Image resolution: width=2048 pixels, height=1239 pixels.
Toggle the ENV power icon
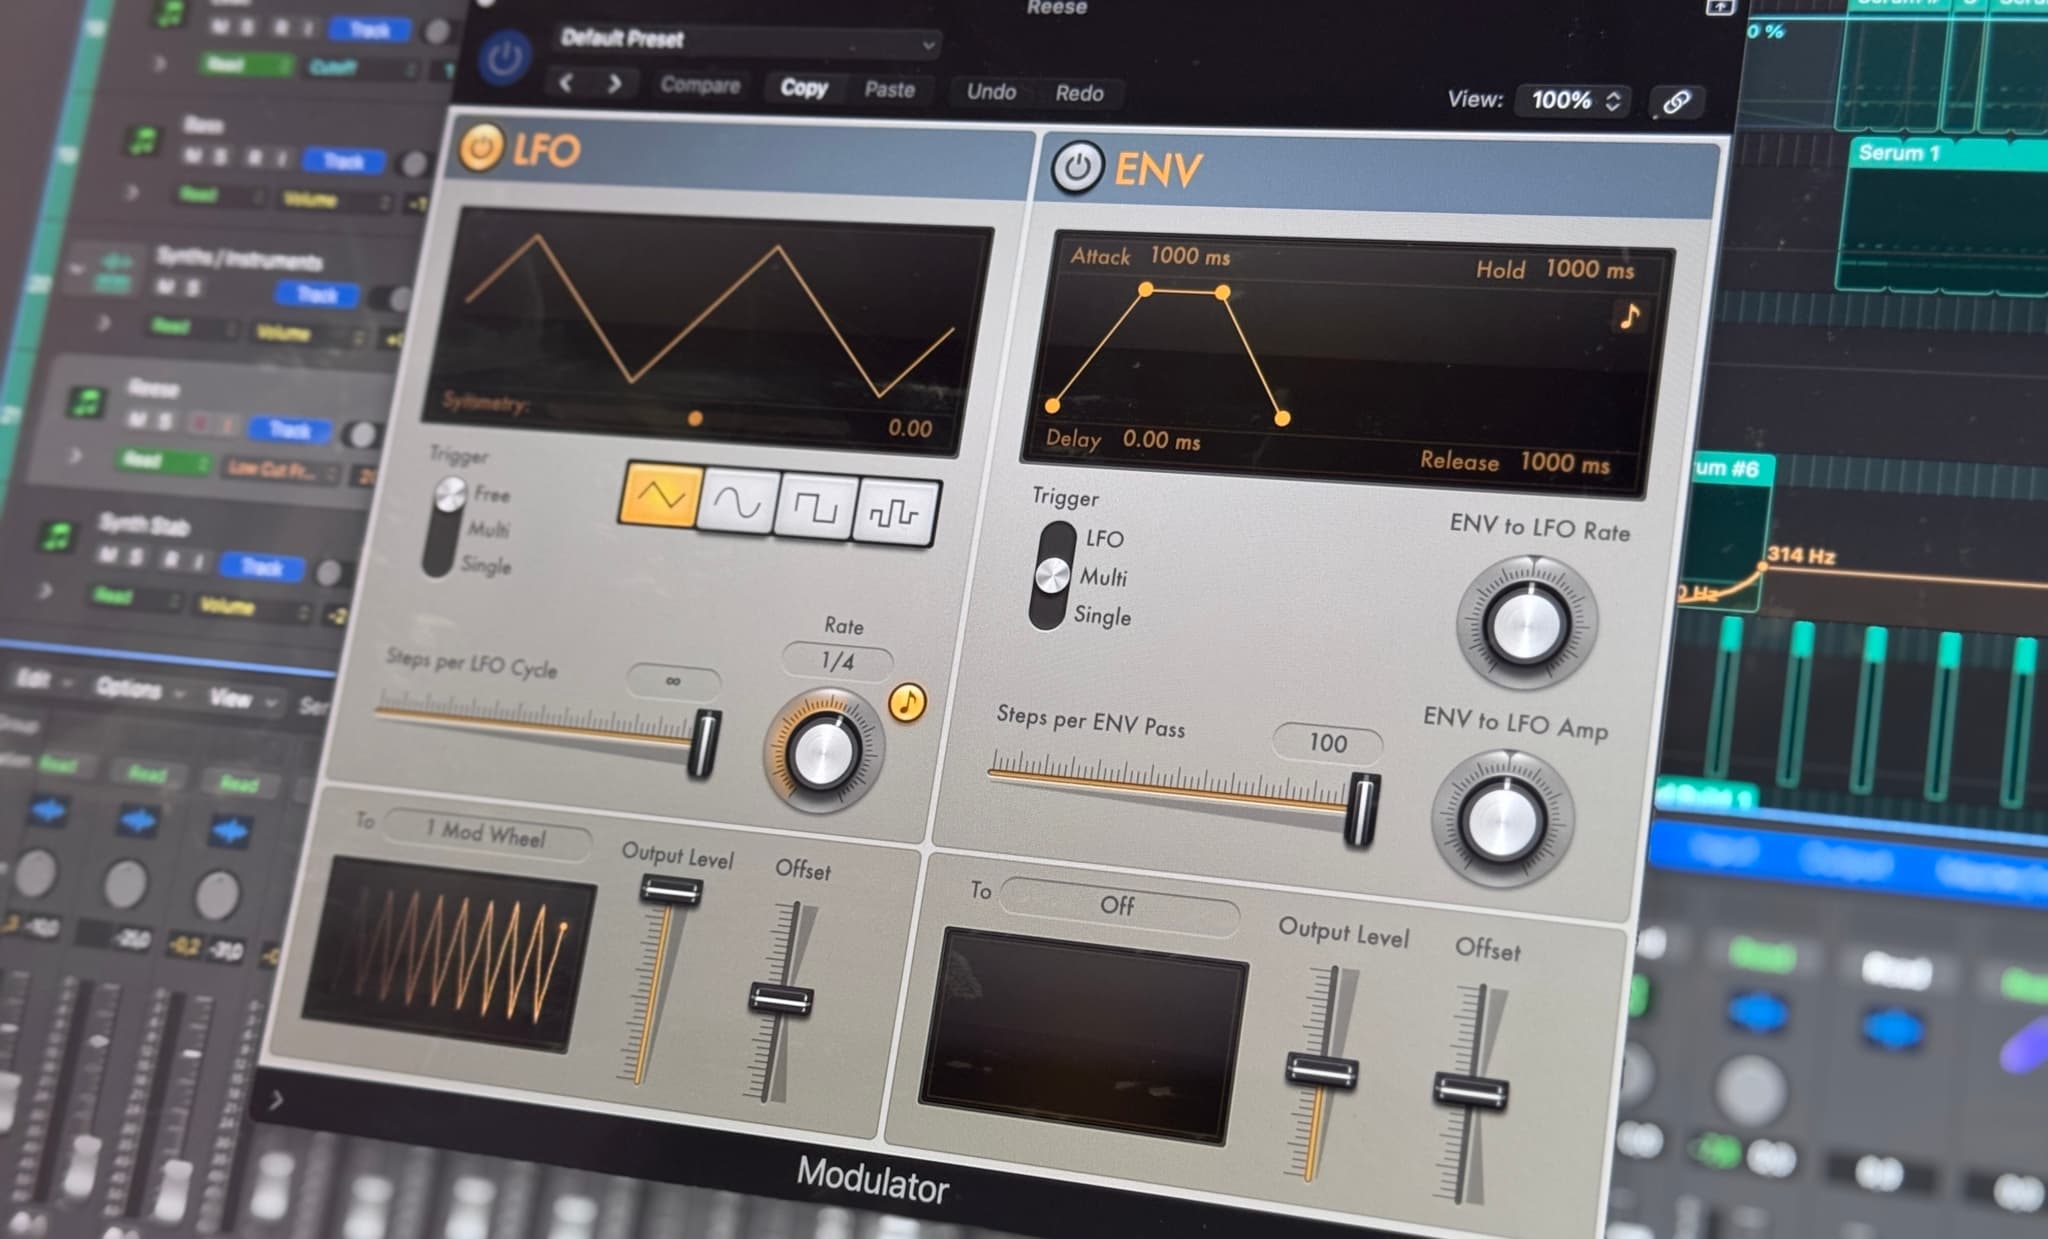pyautogui.click(x=1078, y=165)
